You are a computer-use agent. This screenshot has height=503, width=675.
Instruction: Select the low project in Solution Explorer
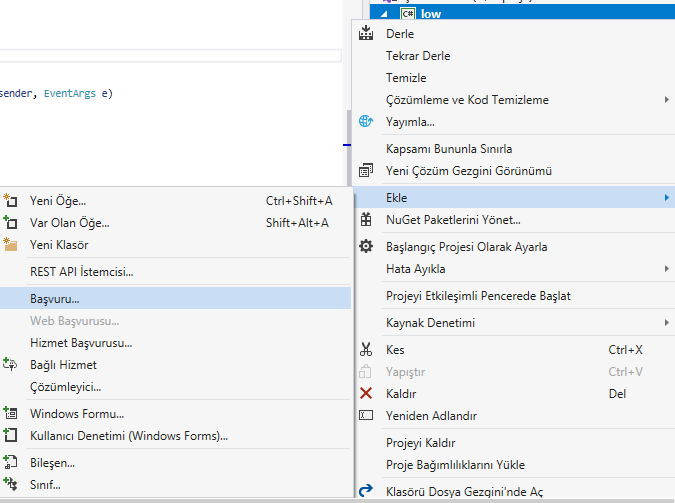tap(522, 13)
